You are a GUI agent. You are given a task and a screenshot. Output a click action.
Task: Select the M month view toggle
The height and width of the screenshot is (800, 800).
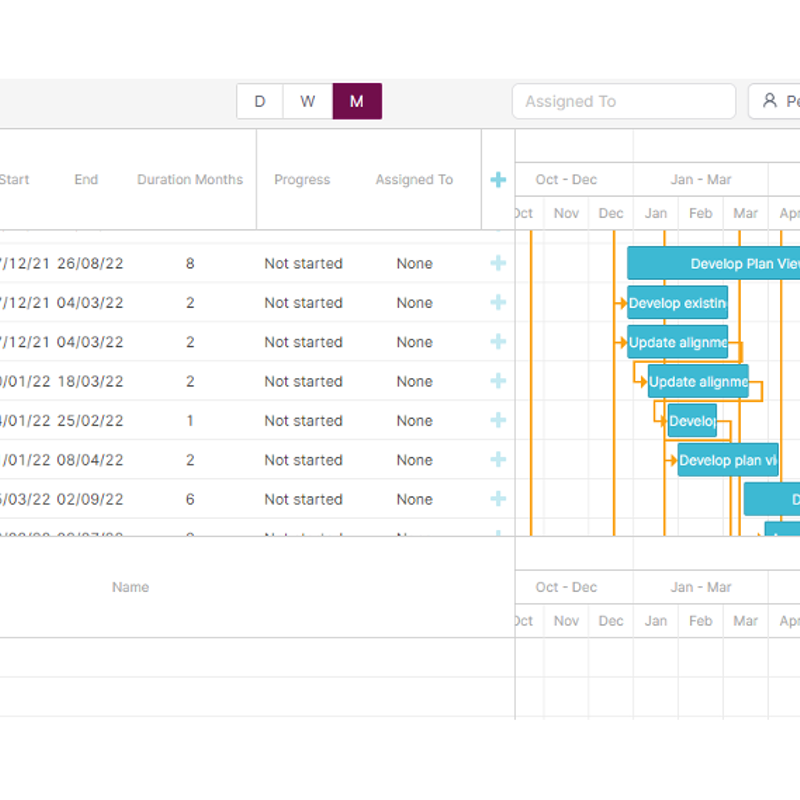coord(357,101)
